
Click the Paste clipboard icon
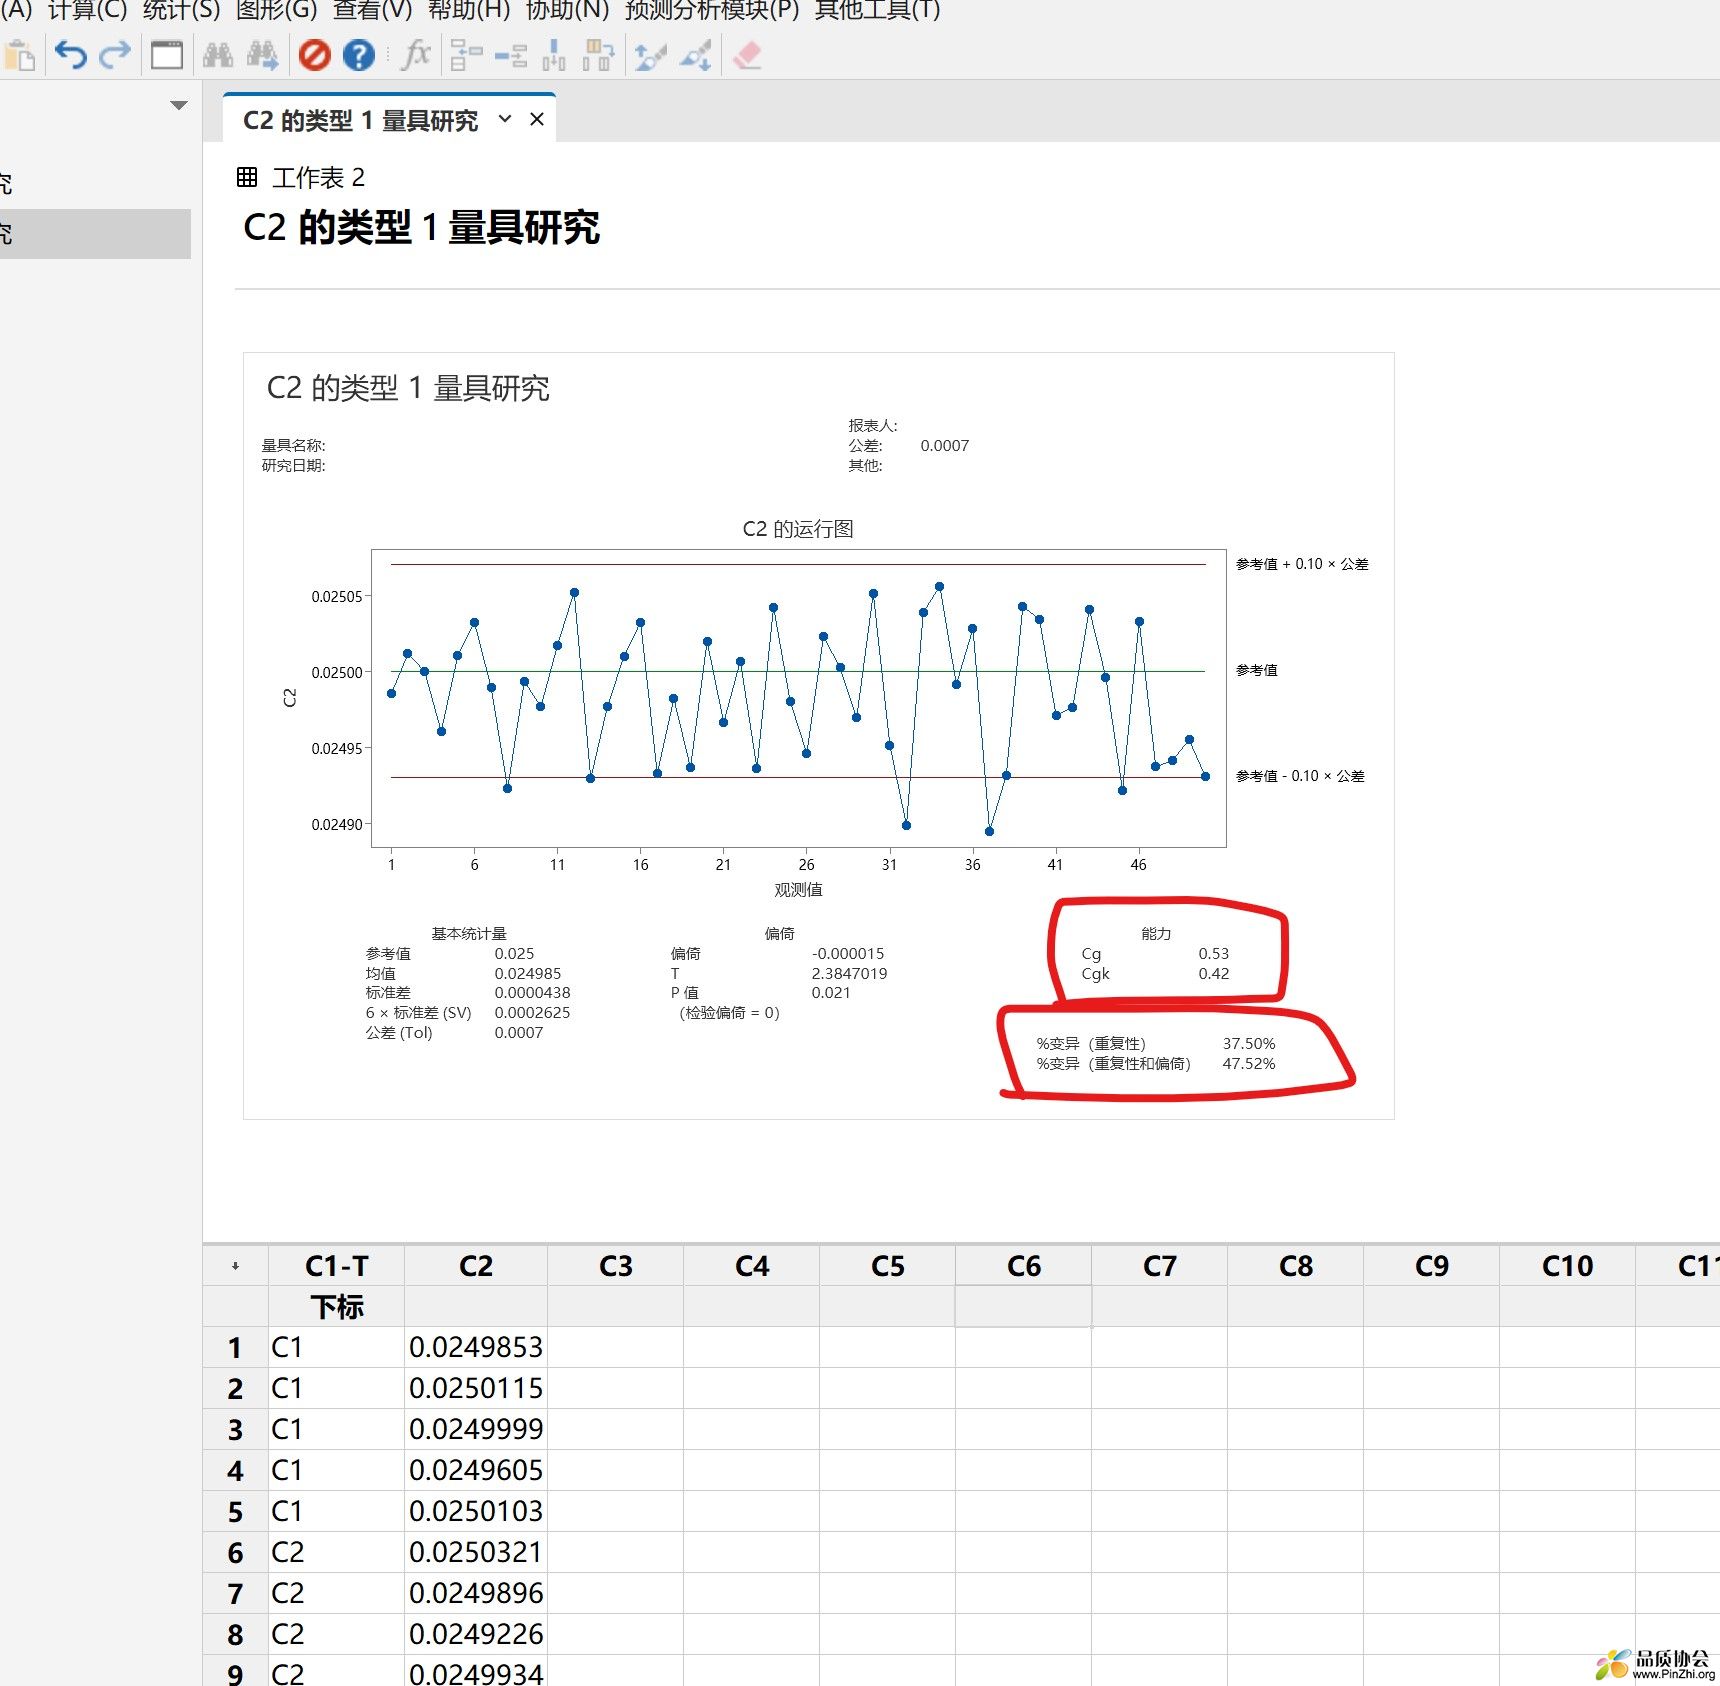(x=19, y=55)
